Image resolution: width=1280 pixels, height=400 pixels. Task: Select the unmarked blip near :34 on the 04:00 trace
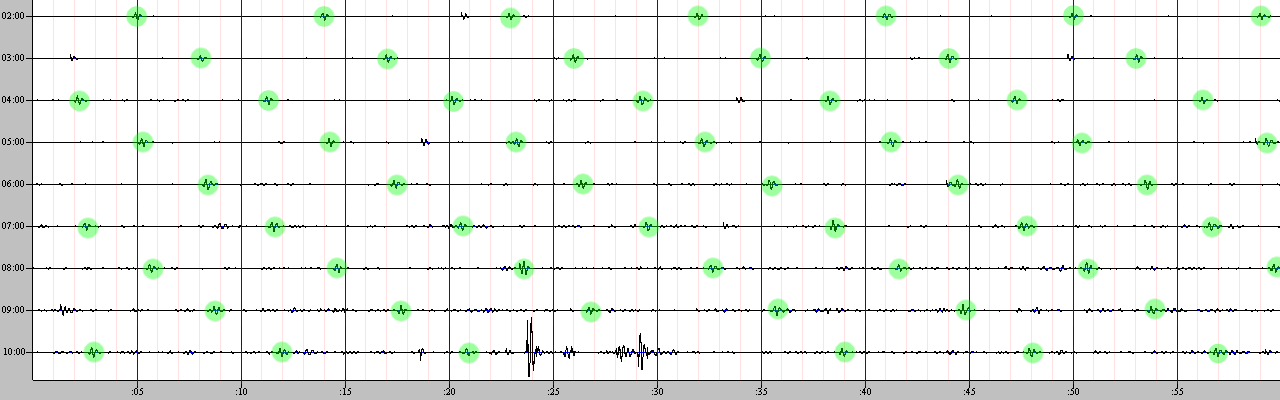tap(740, 99)
